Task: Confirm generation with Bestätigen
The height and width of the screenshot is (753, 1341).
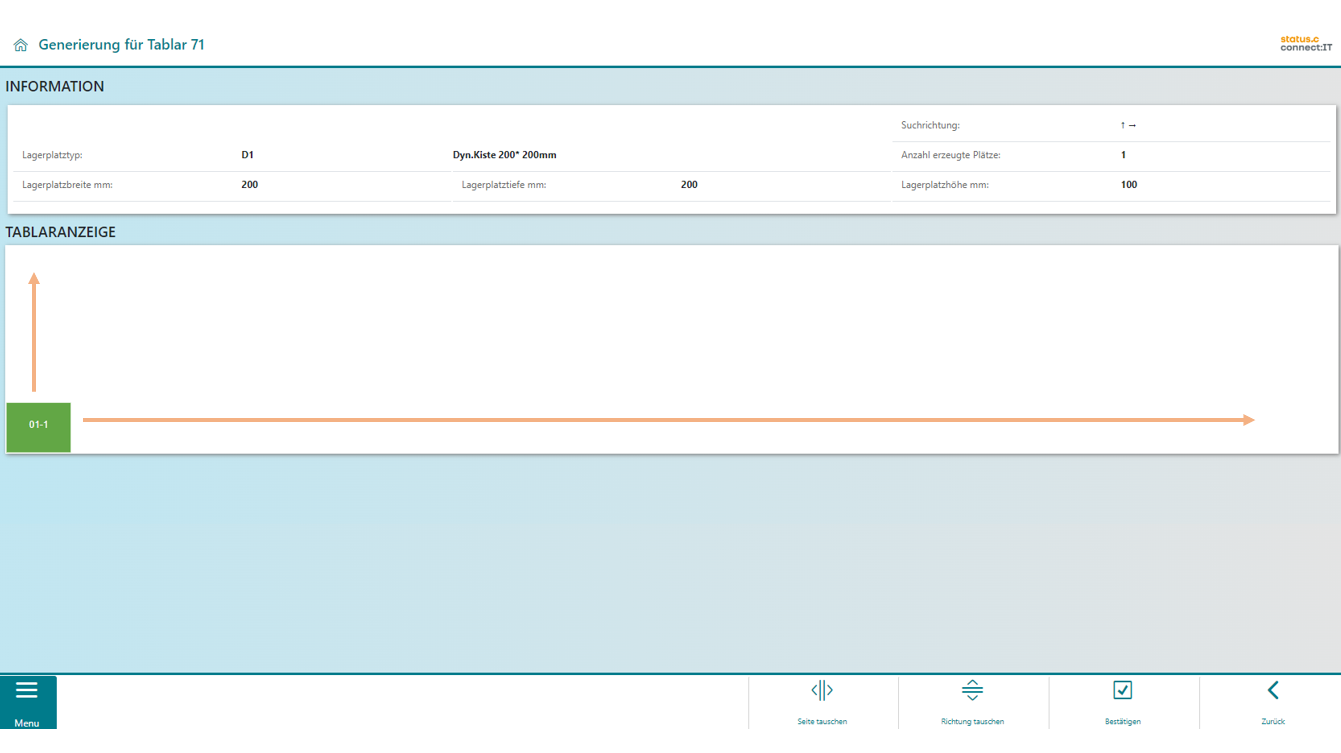Action: point(1122,701)
